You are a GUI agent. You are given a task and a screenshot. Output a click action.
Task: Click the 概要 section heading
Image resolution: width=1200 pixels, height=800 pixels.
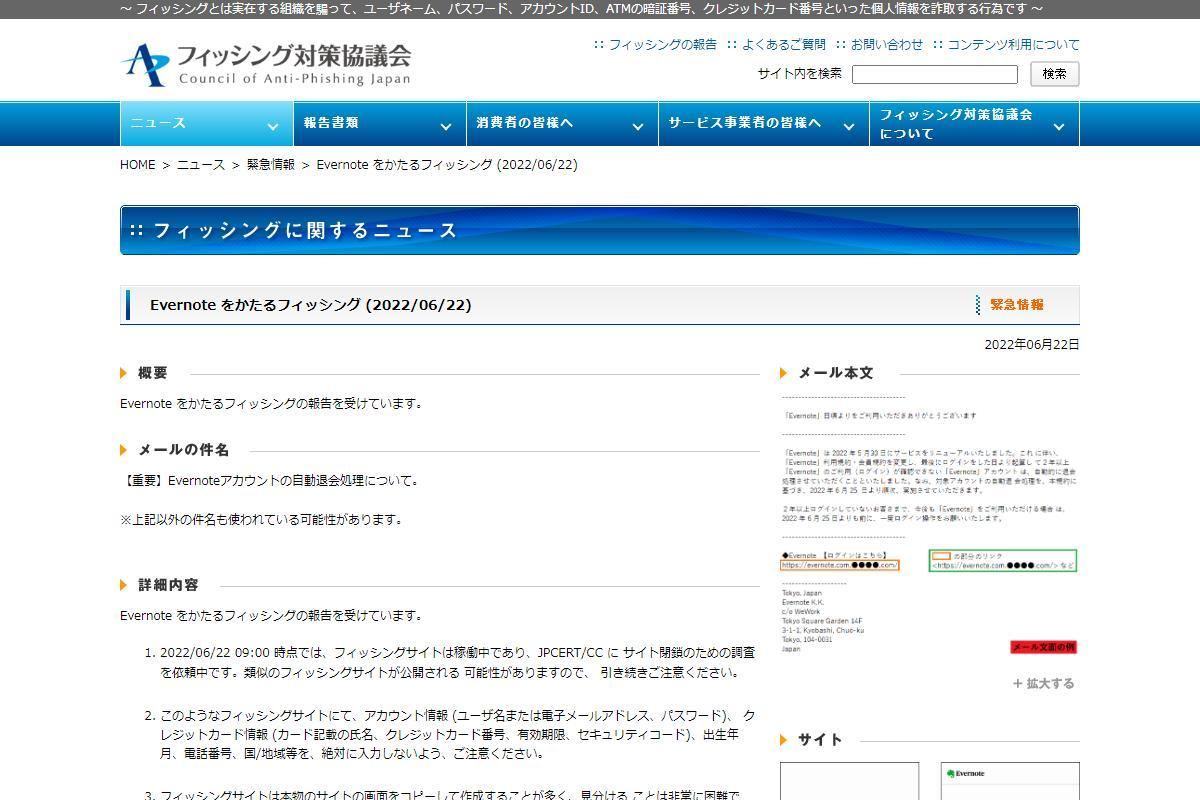pyautogui.click(x=153, y=373)
